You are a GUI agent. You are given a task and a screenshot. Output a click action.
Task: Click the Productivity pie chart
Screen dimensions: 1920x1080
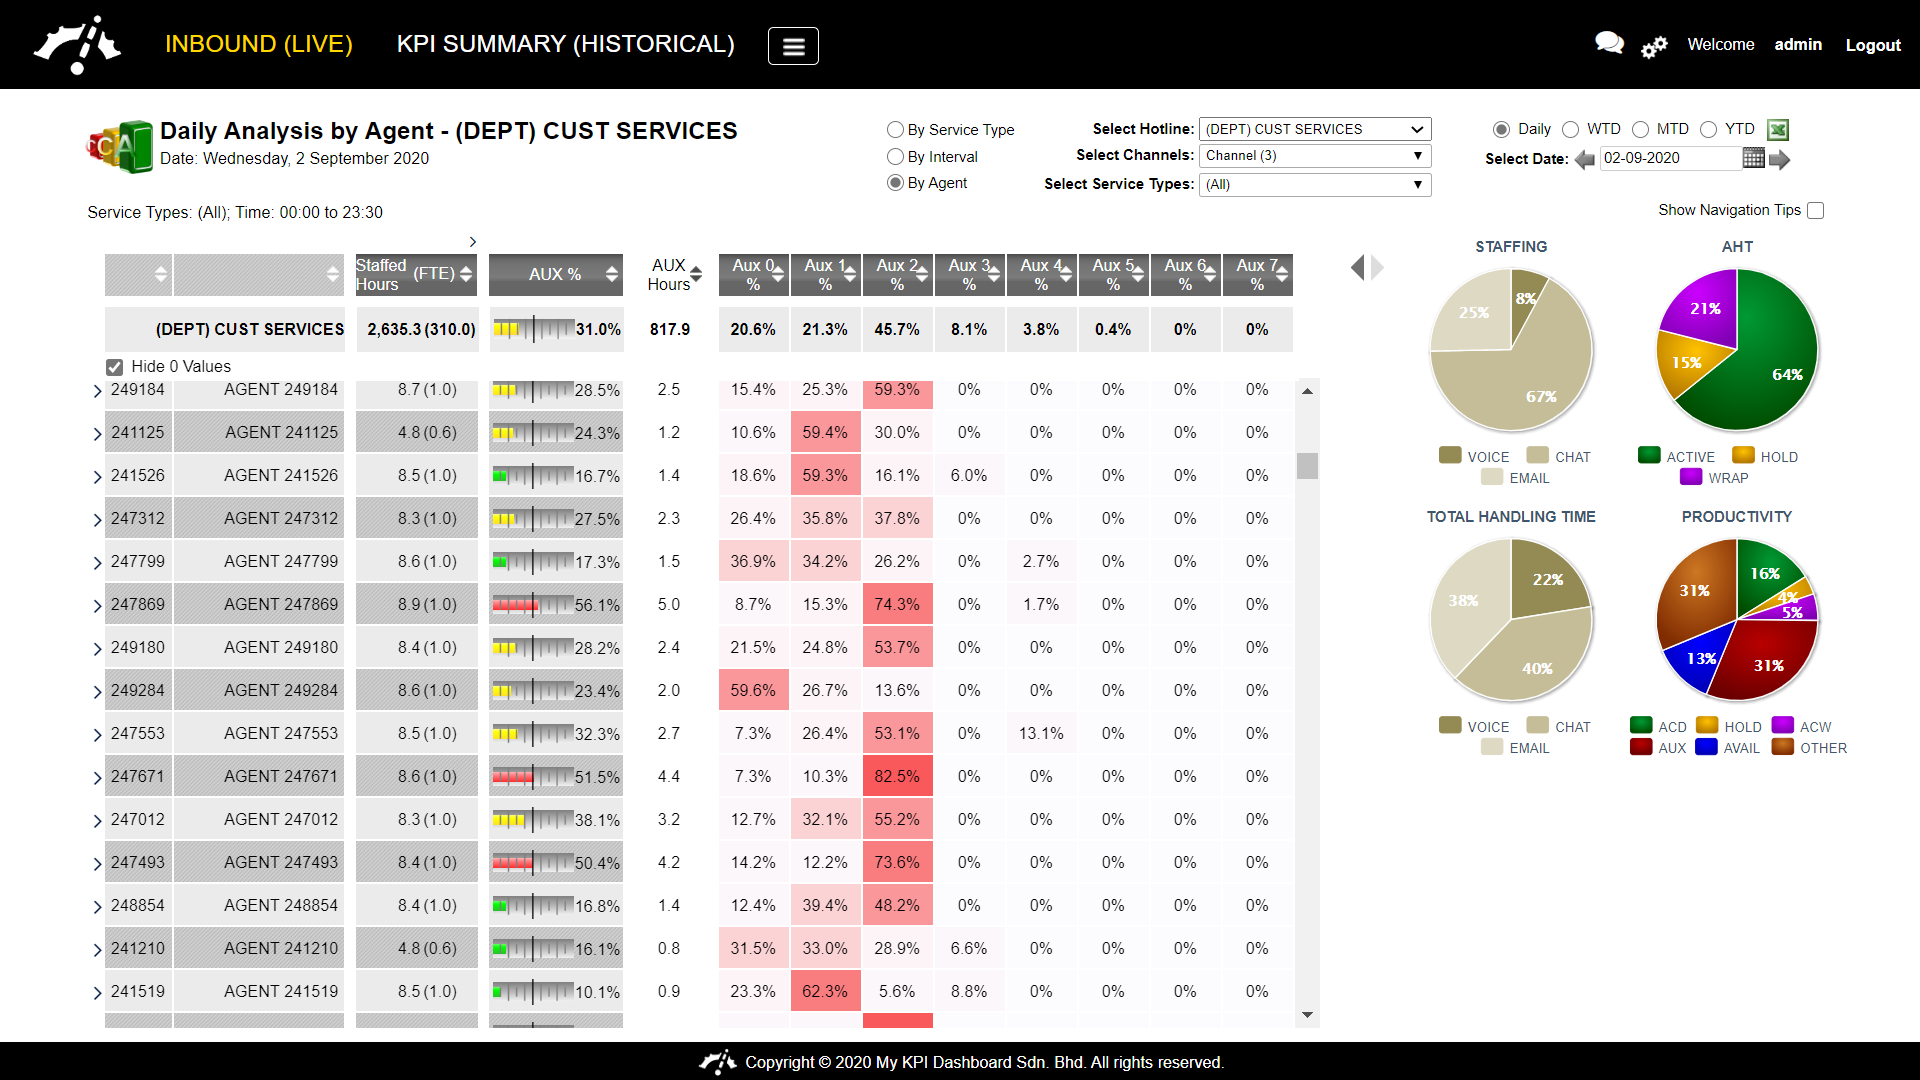click(x=1737, y=620)
